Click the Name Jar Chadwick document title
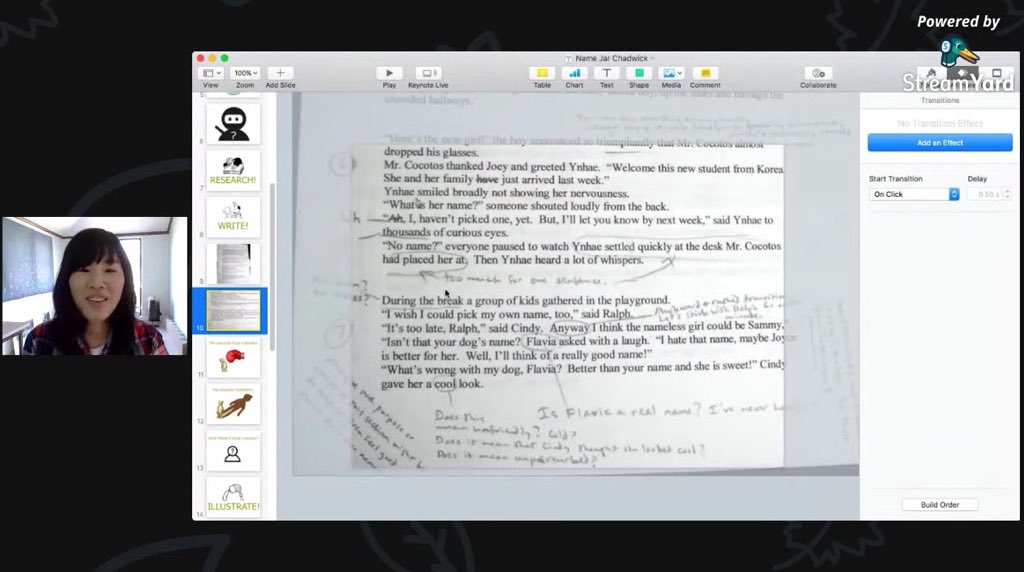The height and width of the screenshot is (572, 1024). click(x=611, y=58)
